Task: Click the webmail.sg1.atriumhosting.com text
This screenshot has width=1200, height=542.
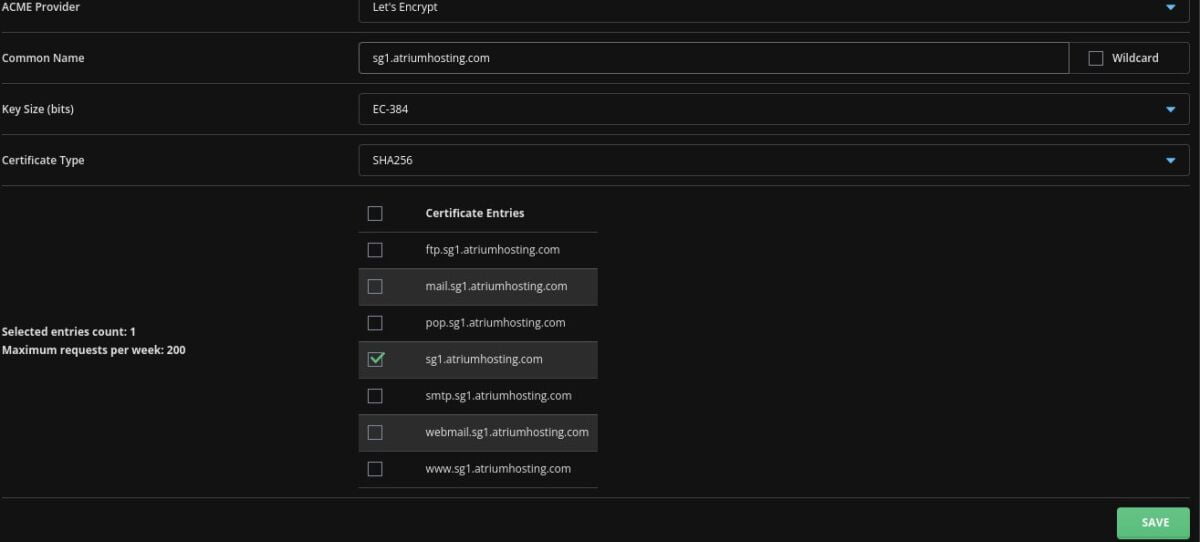Action: pos(507,432)
